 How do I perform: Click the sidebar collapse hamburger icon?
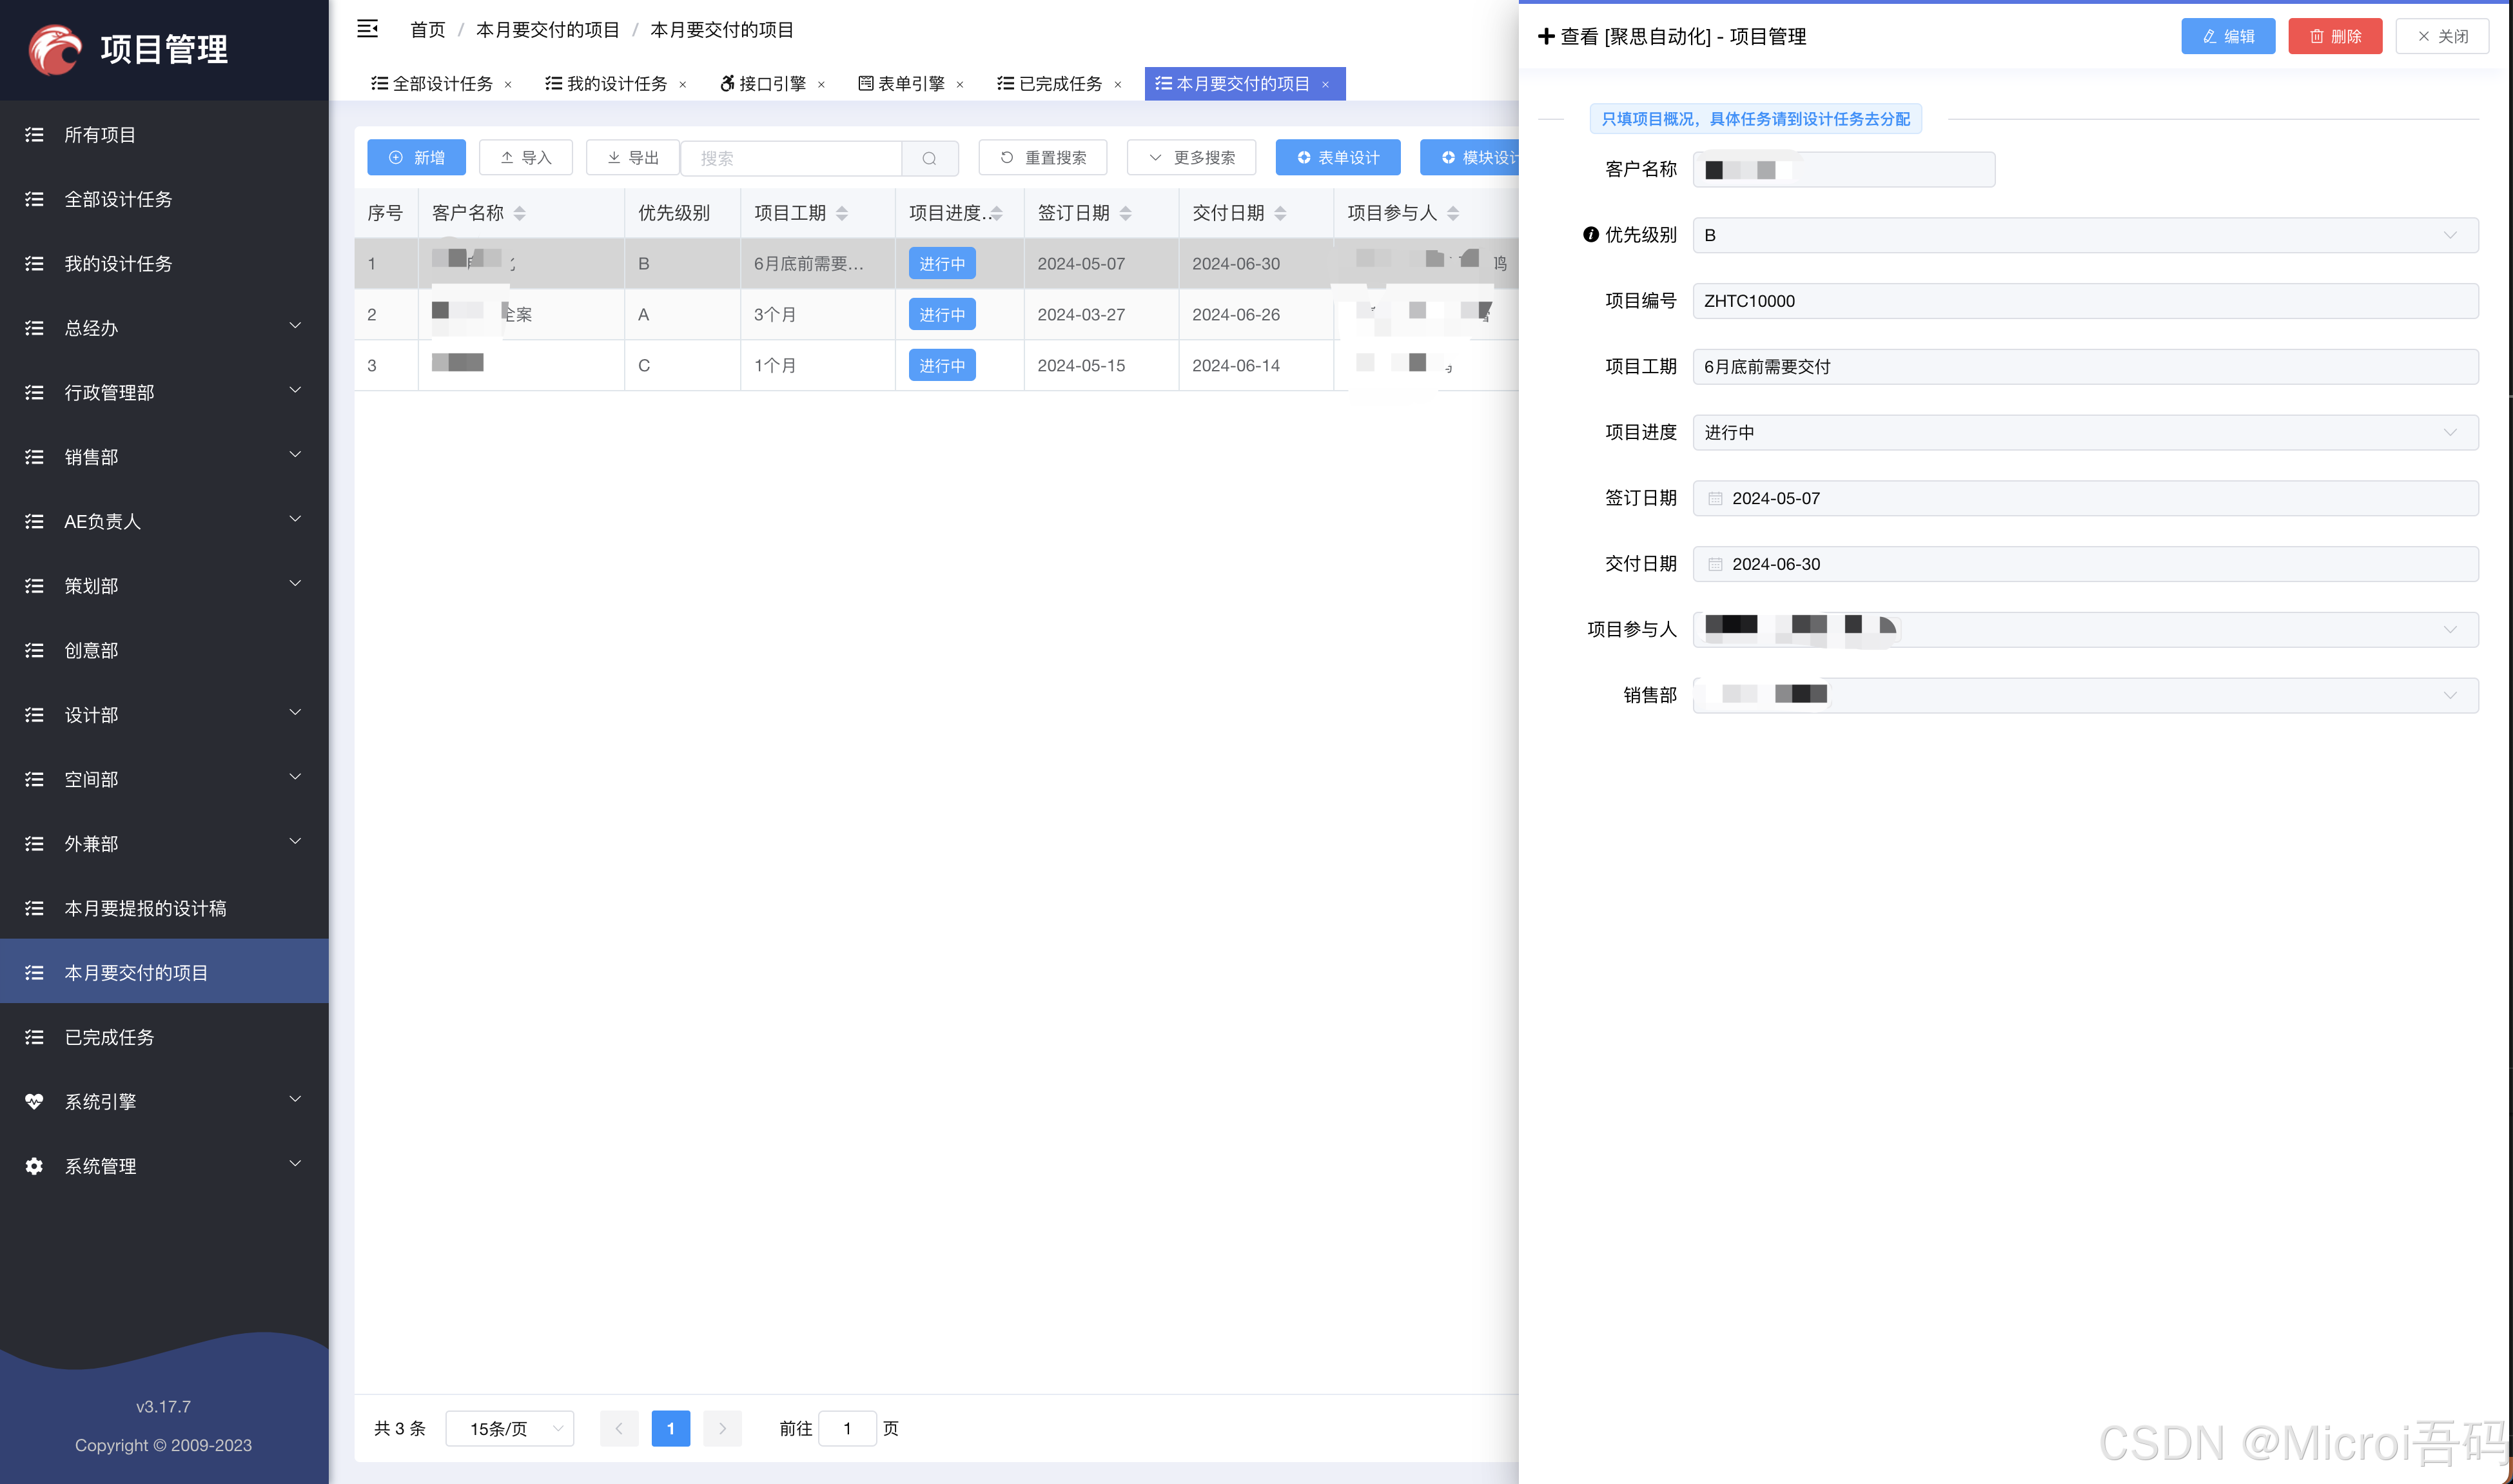[x=367, y=29]
